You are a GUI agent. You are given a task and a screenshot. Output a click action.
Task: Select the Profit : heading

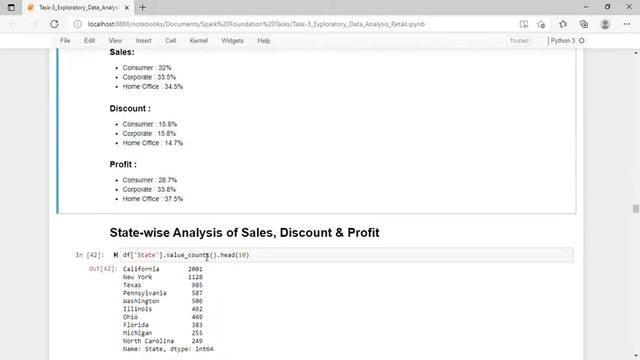[x=123, y=164]
